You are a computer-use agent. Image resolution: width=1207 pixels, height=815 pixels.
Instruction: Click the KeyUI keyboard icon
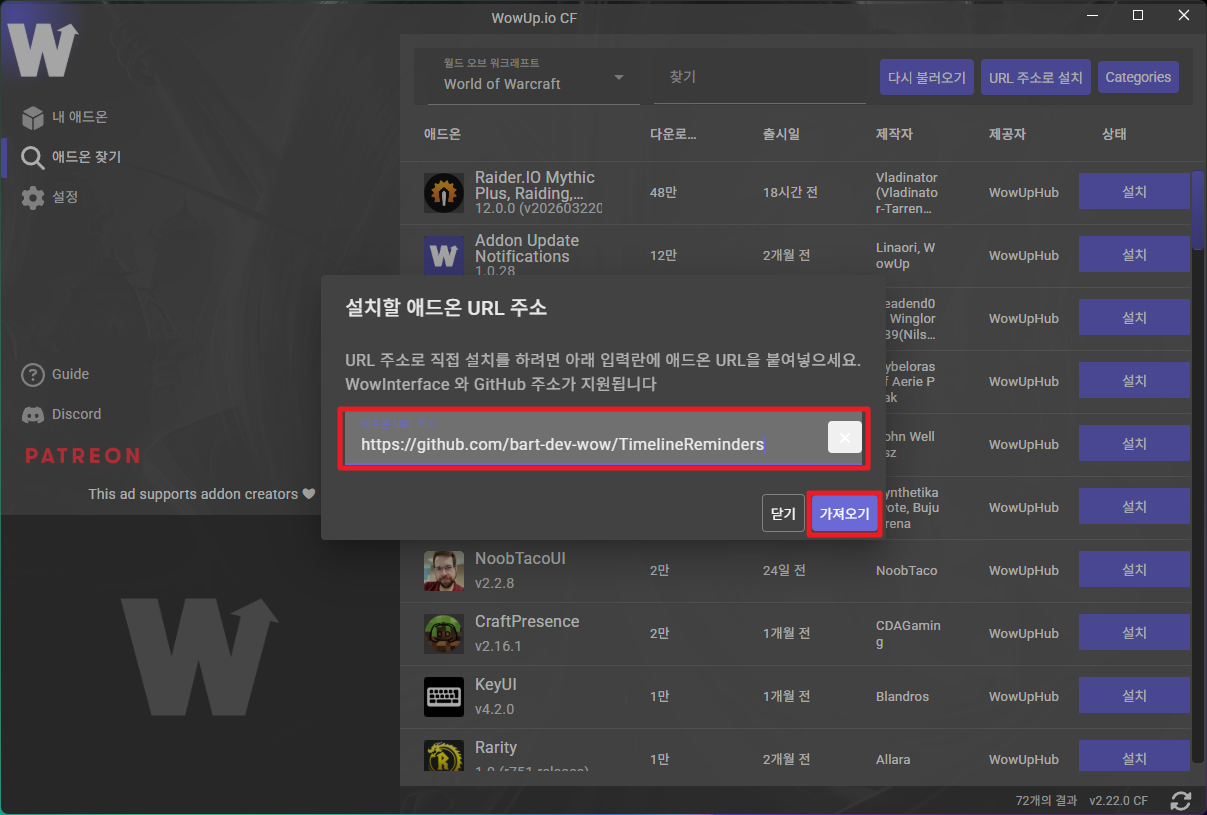tap(443, 696)
